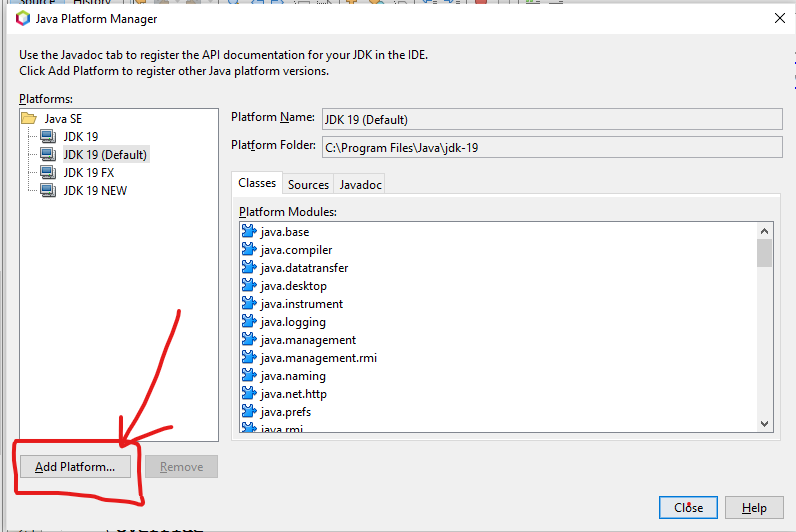Select java.base module
This screenshot has width=796, height=532.
coord(284,232)
